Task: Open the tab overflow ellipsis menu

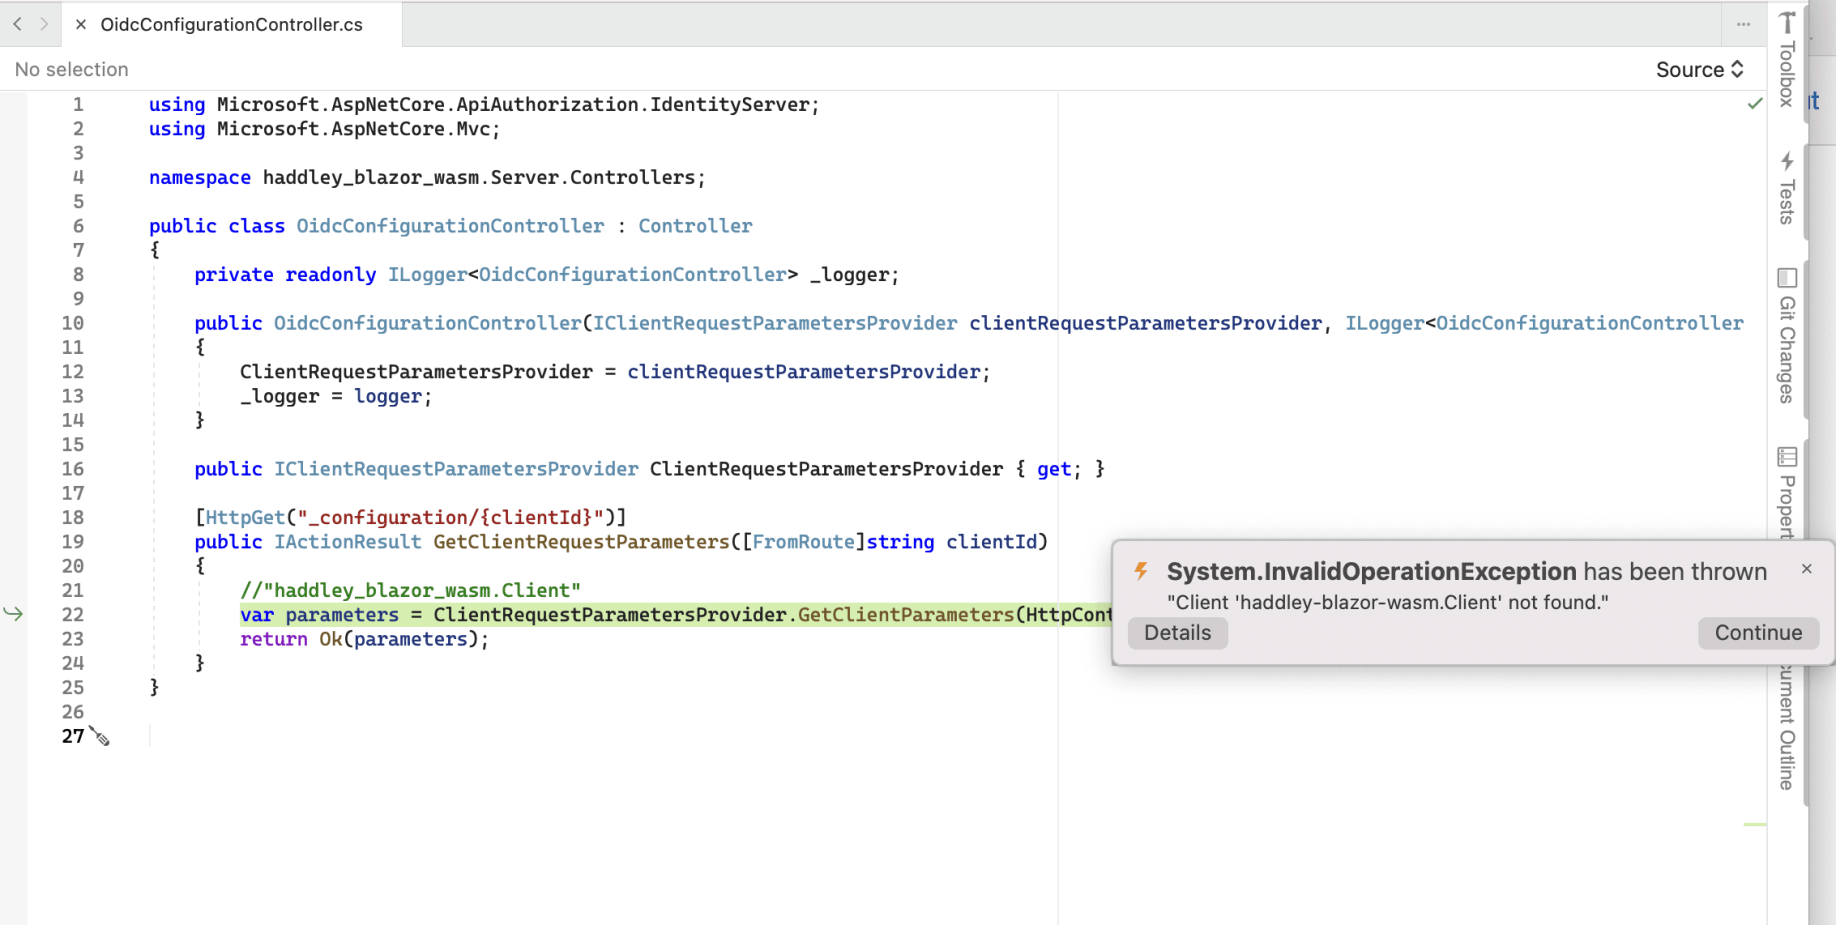Action: coord(1743,24)
